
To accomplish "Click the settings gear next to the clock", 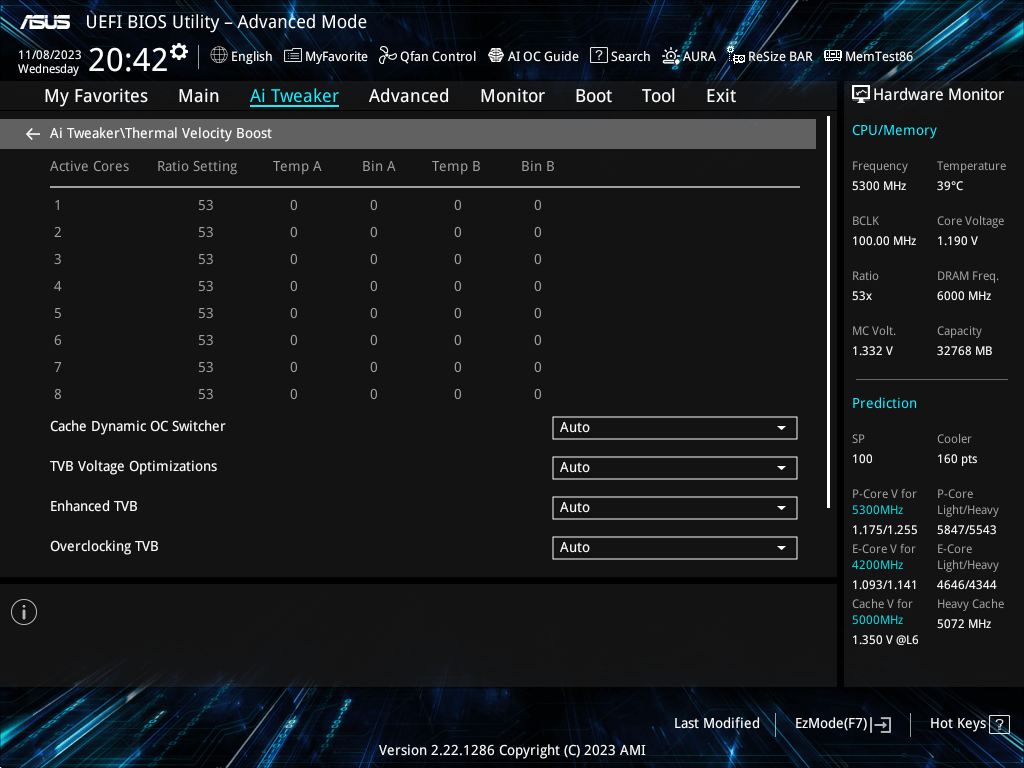I will (x=179, y=52).
